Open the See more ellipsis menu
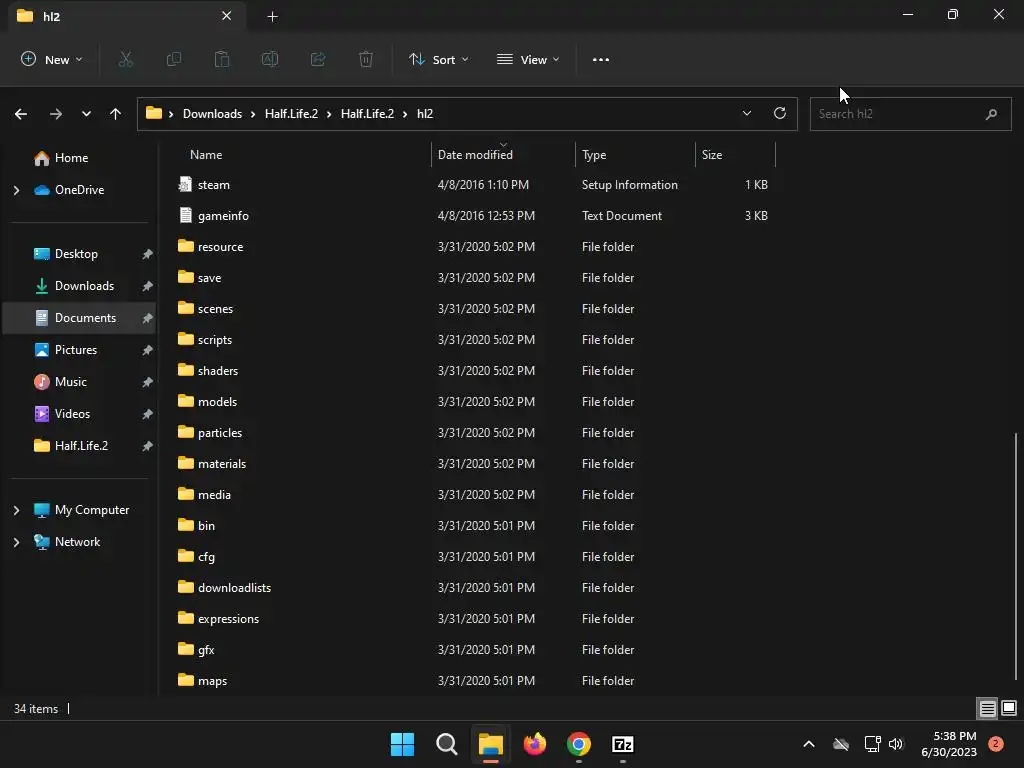Image resolution: width=1024 pixels, height=768 pixels. [601, 59]
